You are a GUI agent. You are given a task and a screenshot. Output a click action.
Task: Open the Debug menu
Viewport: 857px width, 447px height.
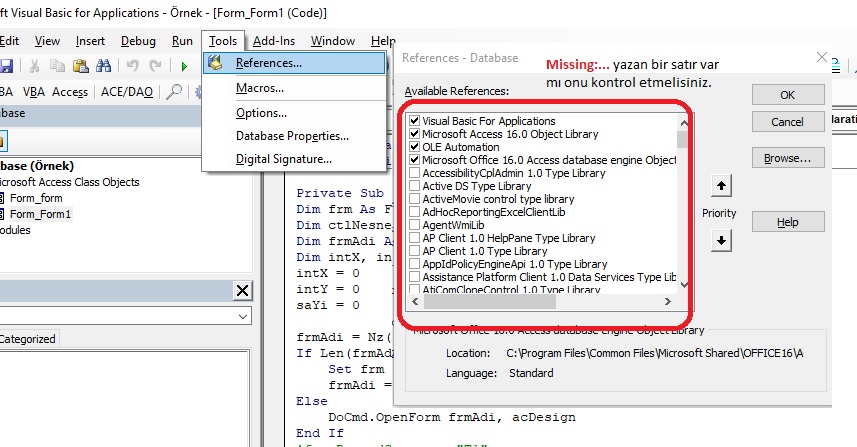(x=138, y=41)
